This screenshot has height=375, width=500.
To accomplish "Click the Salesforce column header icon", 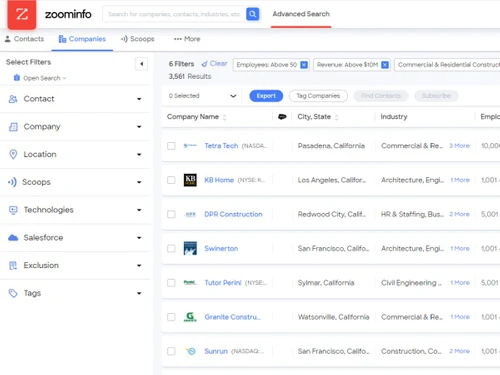I will 282,117.
